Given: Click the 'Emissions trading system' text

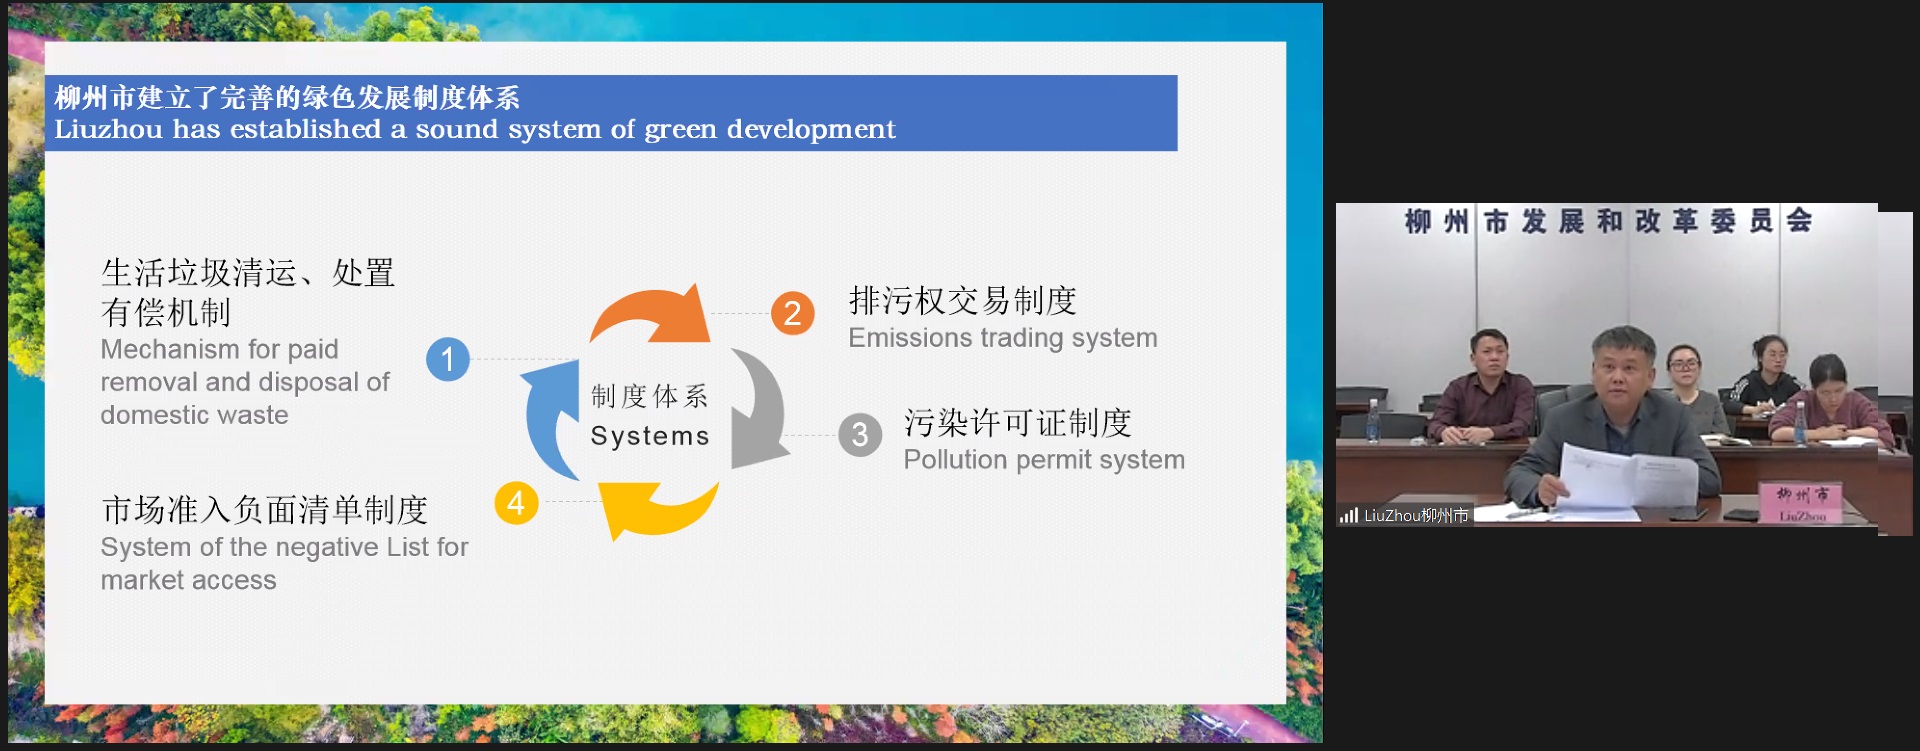Looking at the screenshot, I should point(1002,338).
